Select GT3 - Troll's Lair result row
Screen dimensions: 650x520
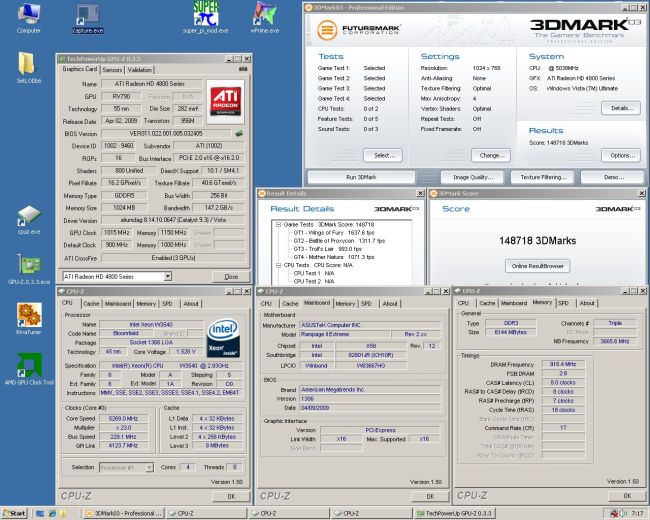327,249
